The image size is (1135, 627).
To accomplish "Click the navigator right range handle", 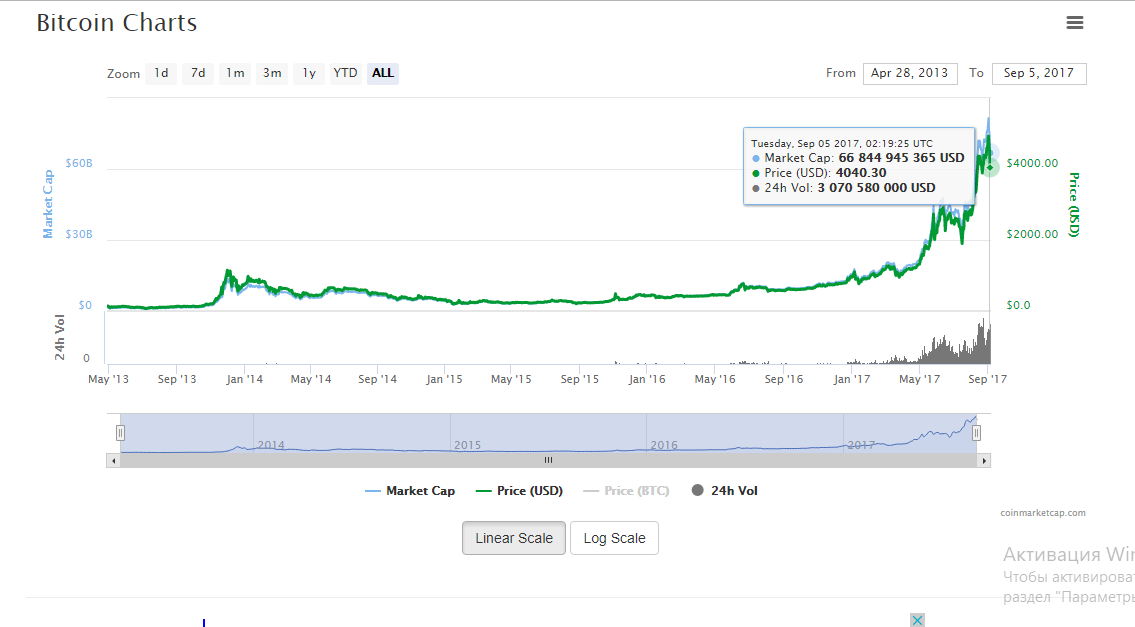I will click(x=977, y=433).
